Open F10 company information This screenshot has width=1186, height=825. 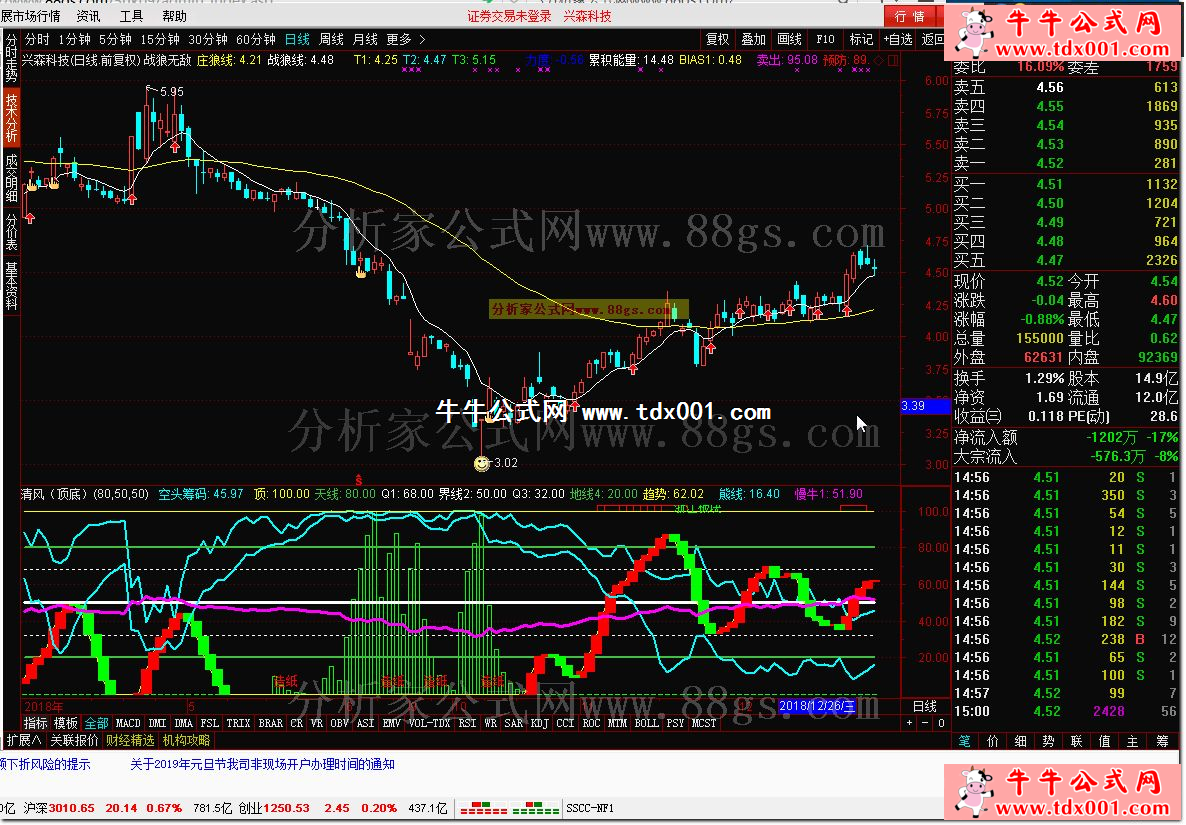(x=825, y=39)
